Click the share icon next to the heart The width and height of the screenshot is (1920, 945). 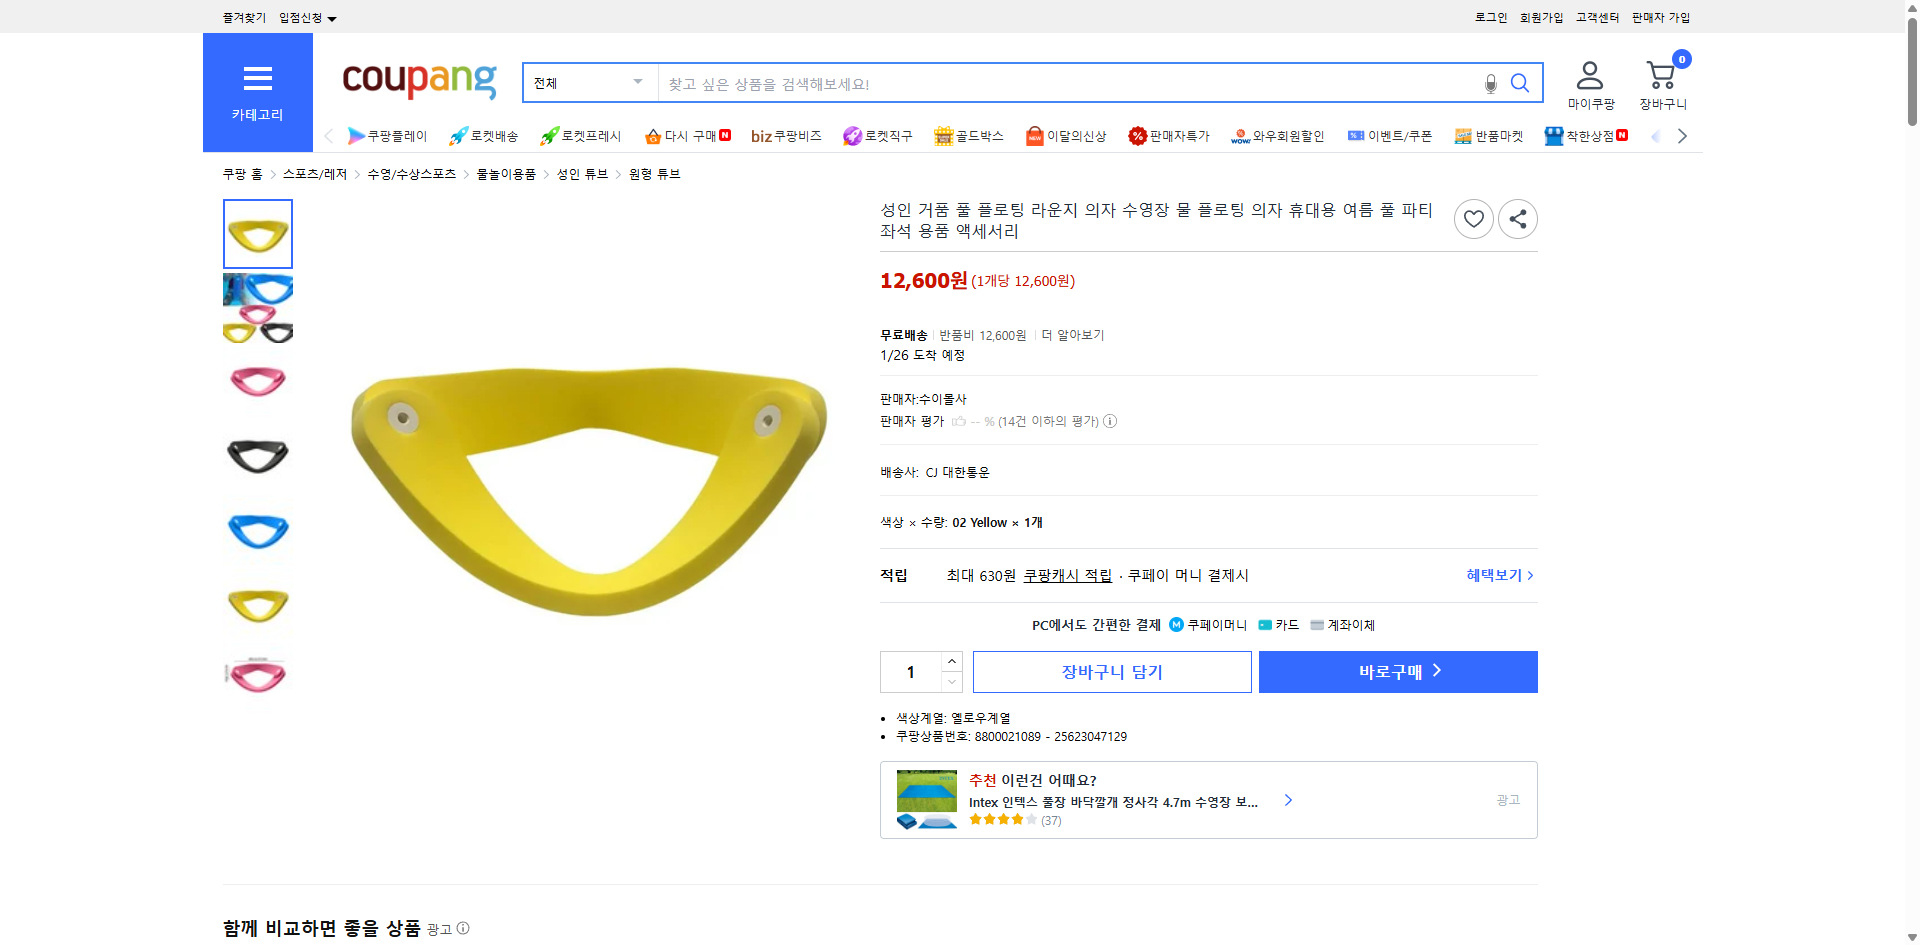(x=1517, y=218)
